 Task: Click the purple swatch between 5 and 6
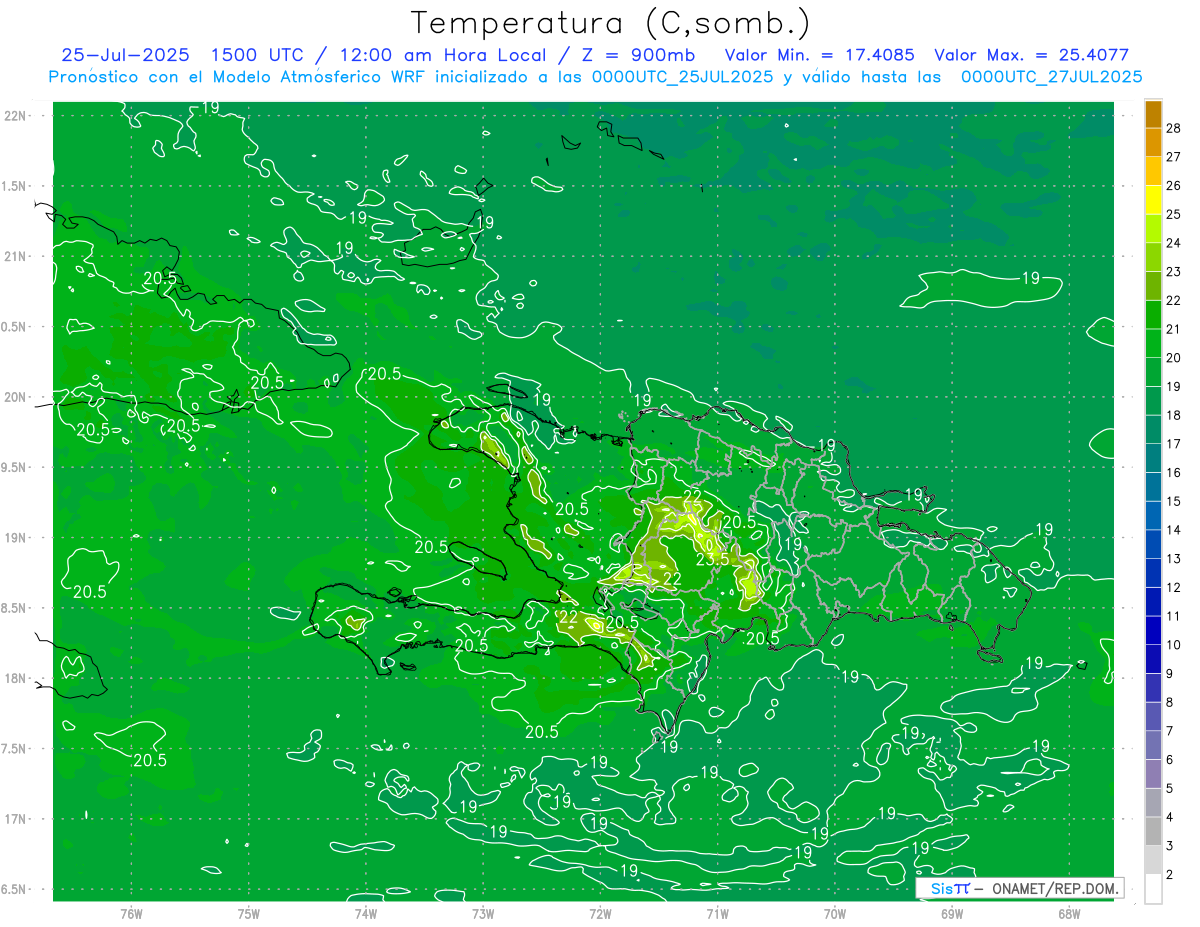(1153, 774)
